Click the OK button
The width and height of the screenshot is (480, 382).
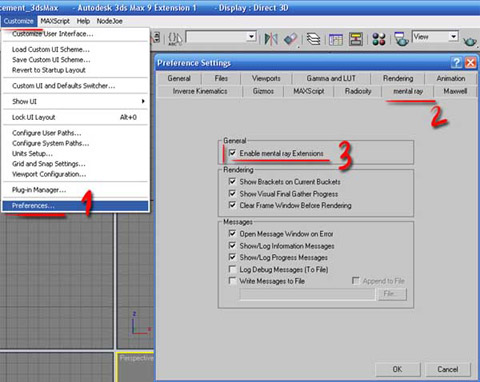pyautogui.click(x=397, y=369)
